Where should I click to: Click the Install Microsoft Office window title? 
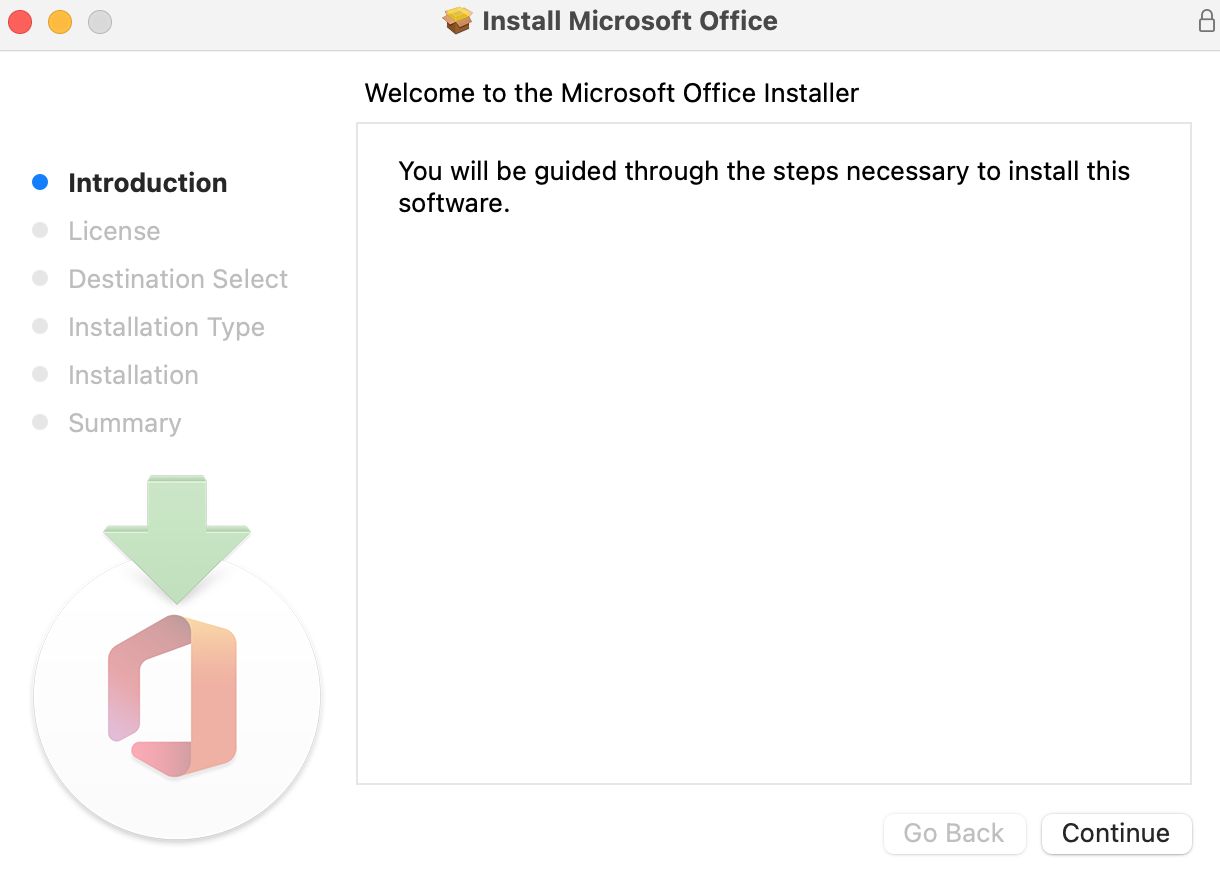click(x=629, y=21)
